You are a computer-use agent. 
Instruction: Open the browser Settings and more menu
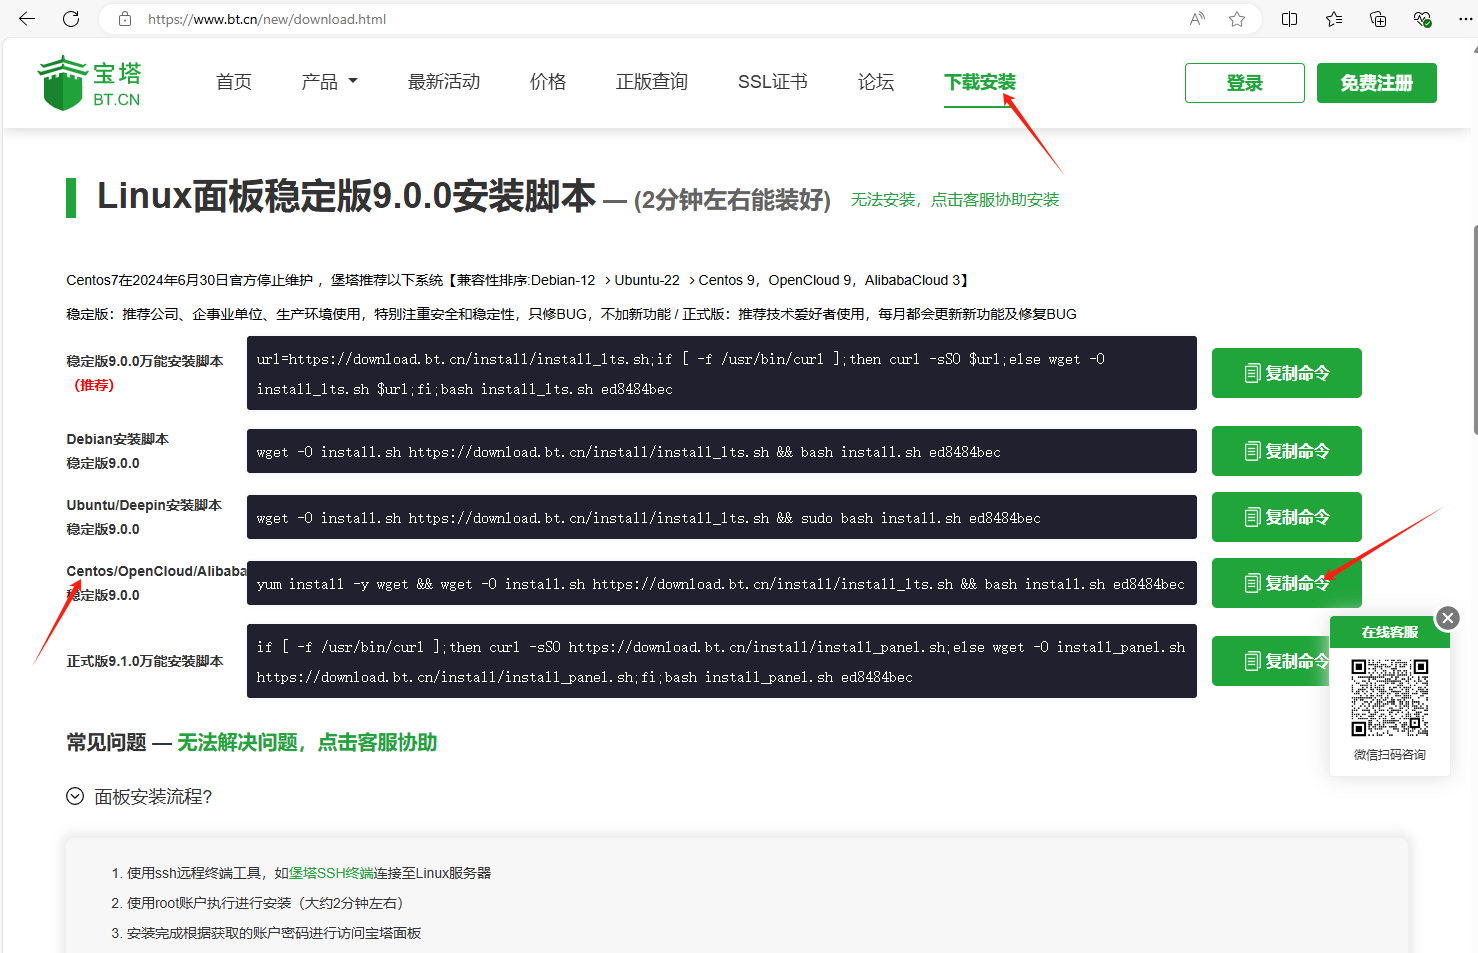[1464, 19]
